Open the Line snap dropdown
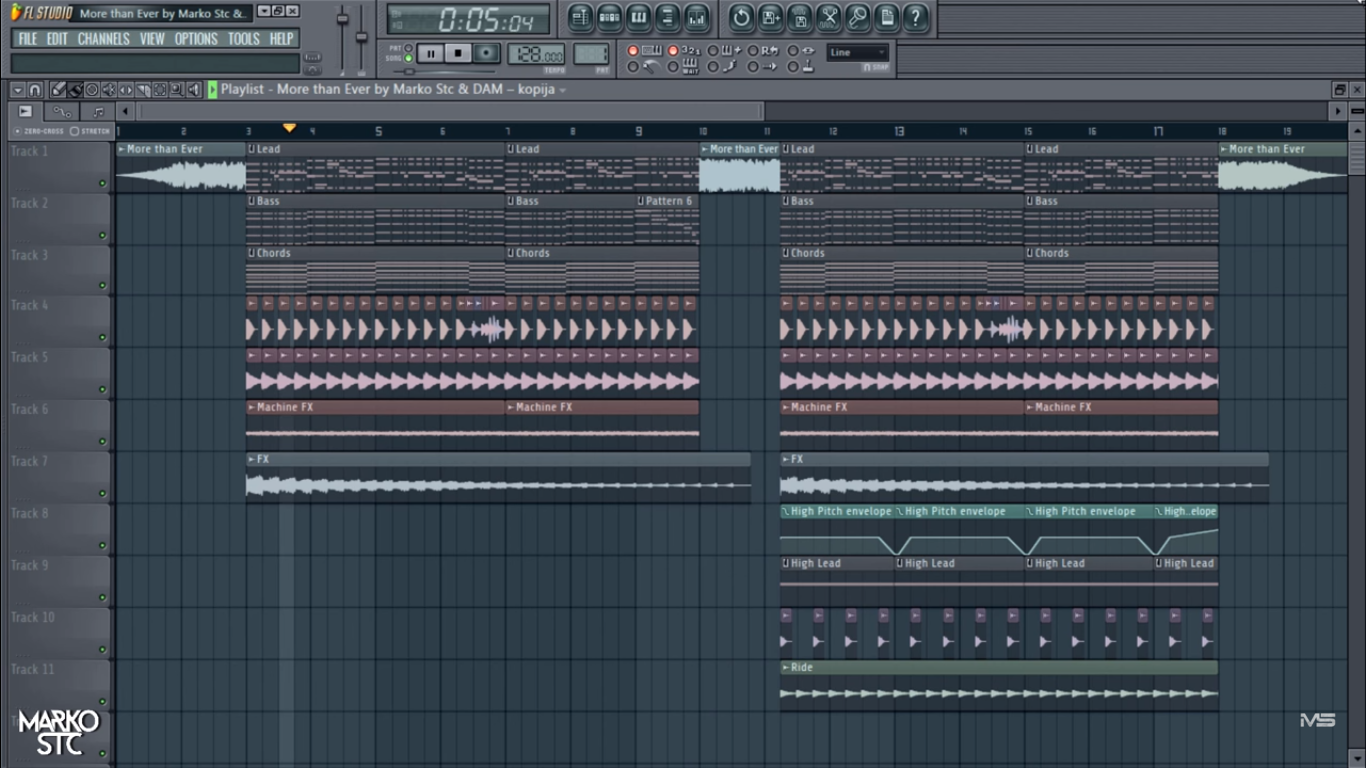The image size is (1366, 768). pyautogui.click(x=857, y=52)
